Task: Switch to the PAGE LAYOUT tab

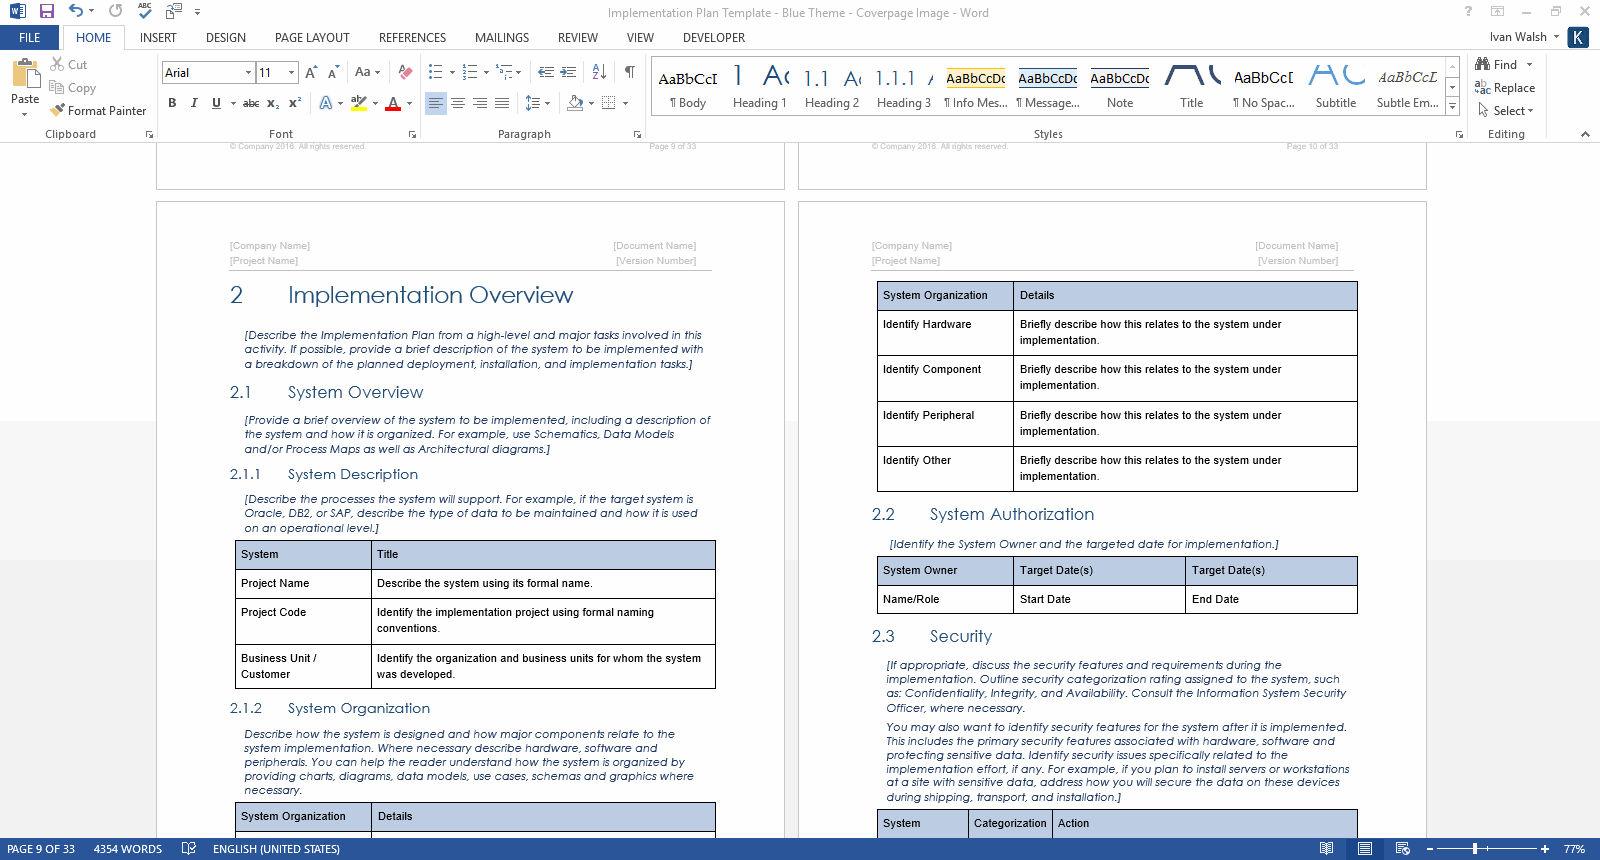Action: click(x=312, y=38)
